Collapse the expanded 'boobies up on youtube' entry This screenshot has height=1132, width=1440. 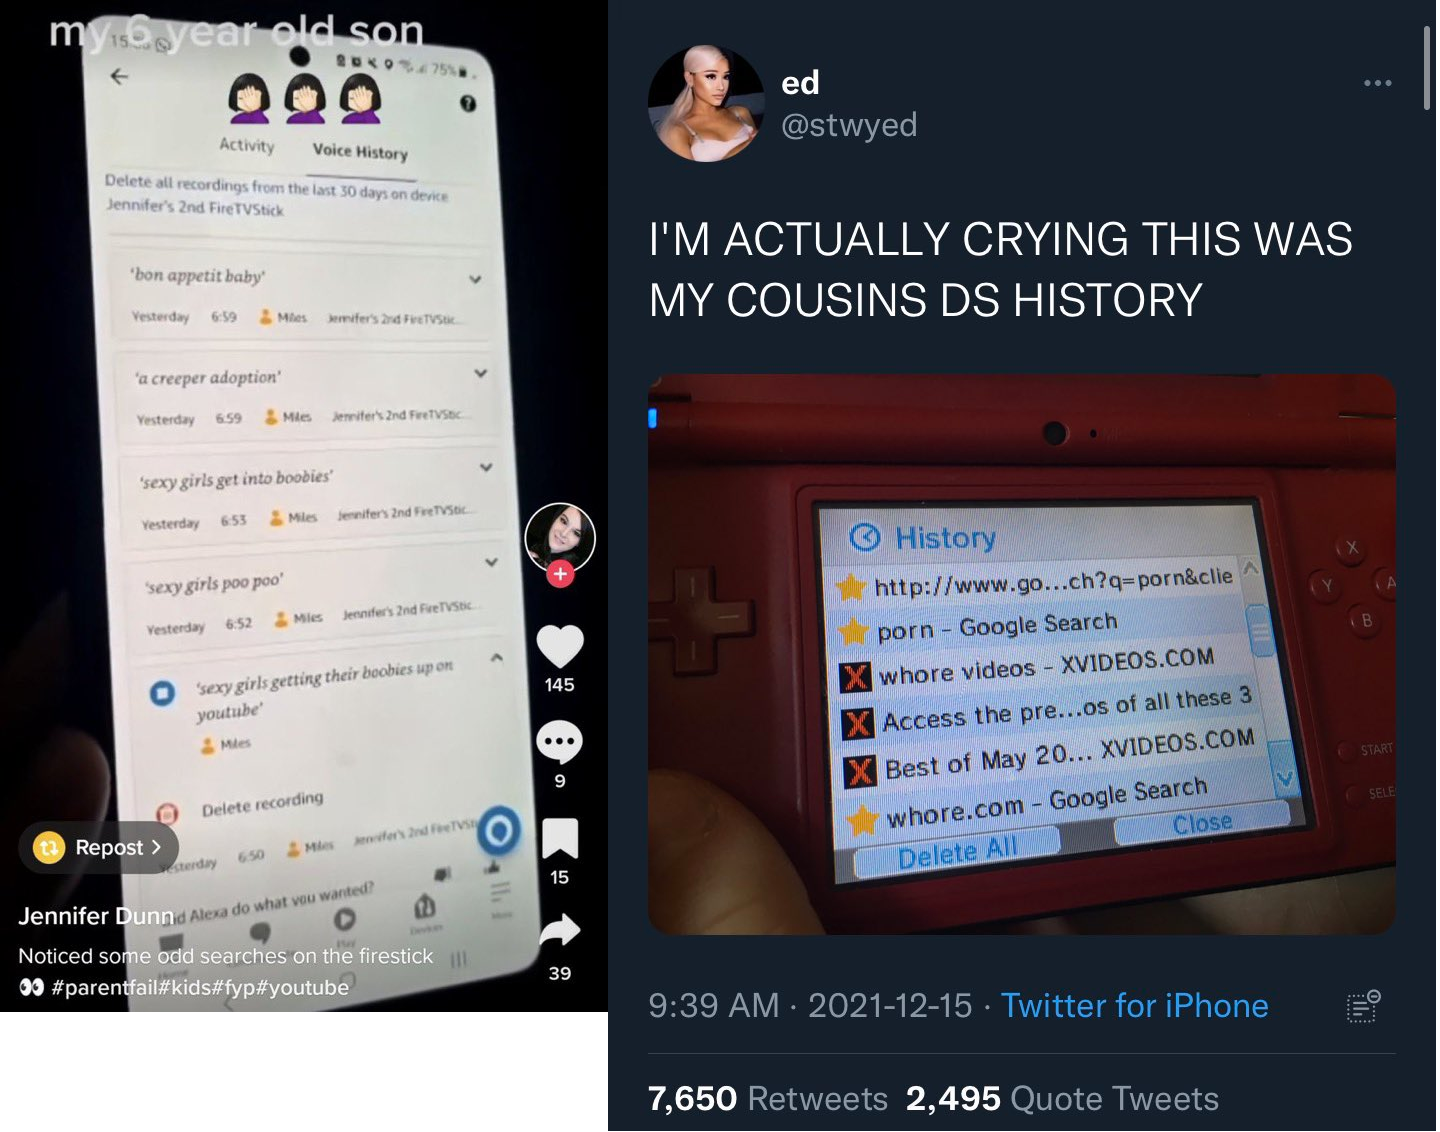(496, 658)
